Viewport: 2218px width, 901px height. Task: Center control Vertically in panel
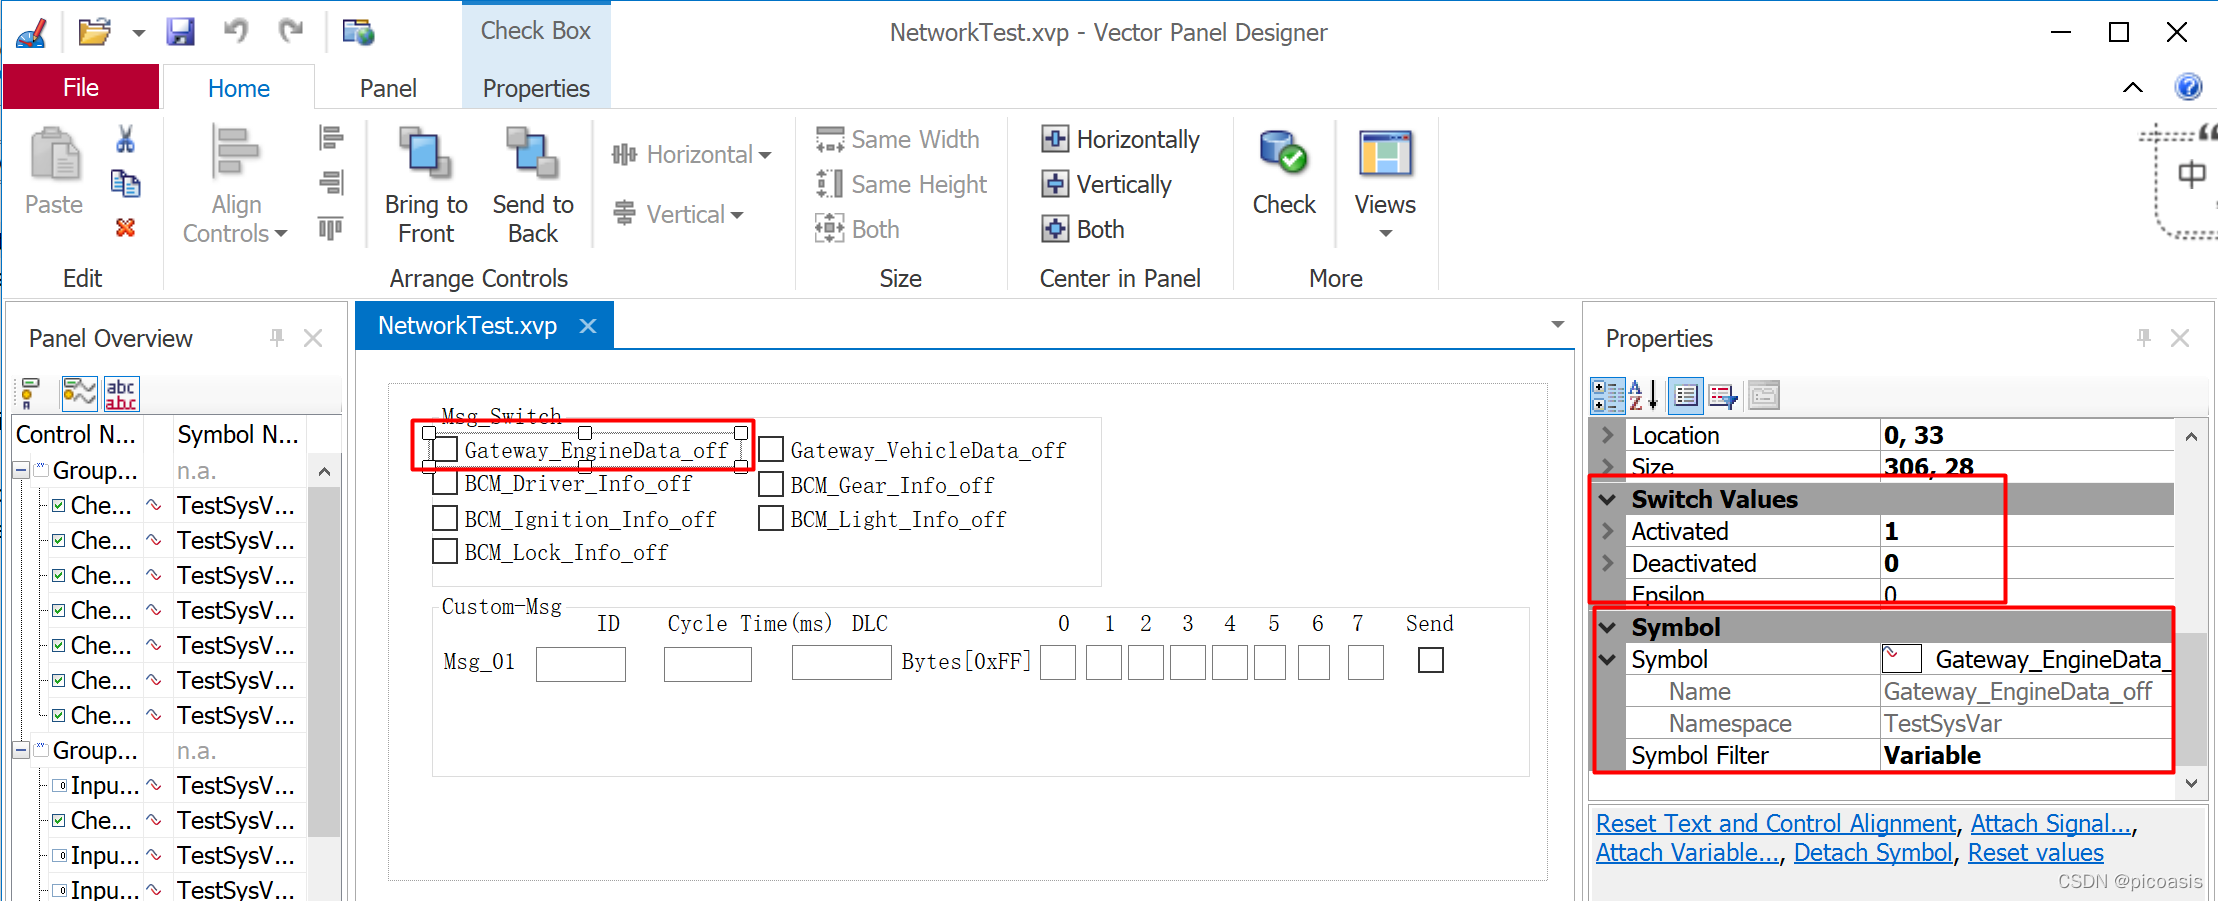click(1106, 184)
